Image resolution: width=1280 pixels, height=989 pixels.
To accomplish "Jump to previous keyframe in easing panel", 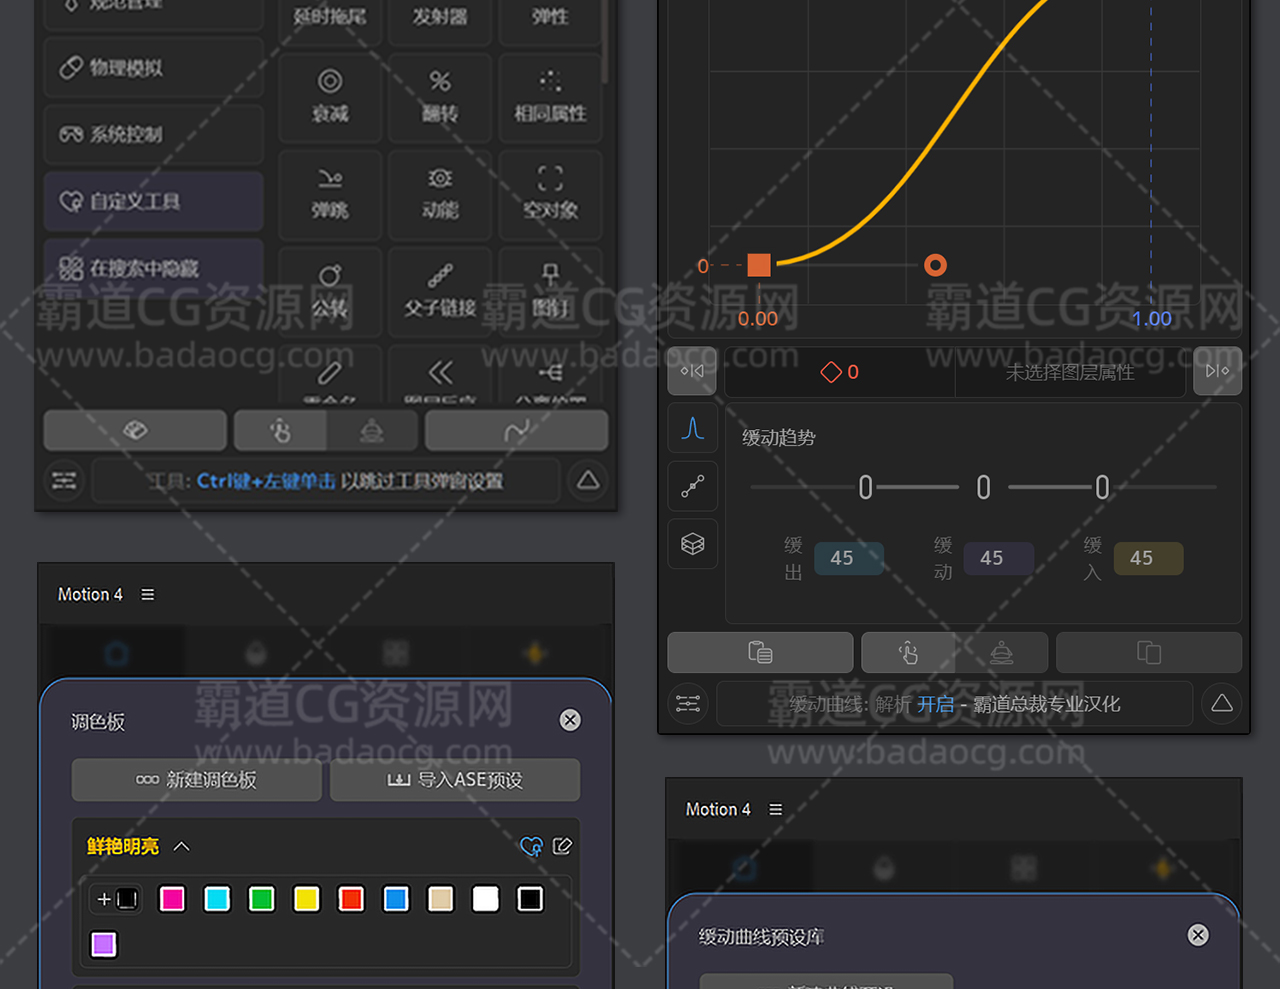I will point(692,371).
